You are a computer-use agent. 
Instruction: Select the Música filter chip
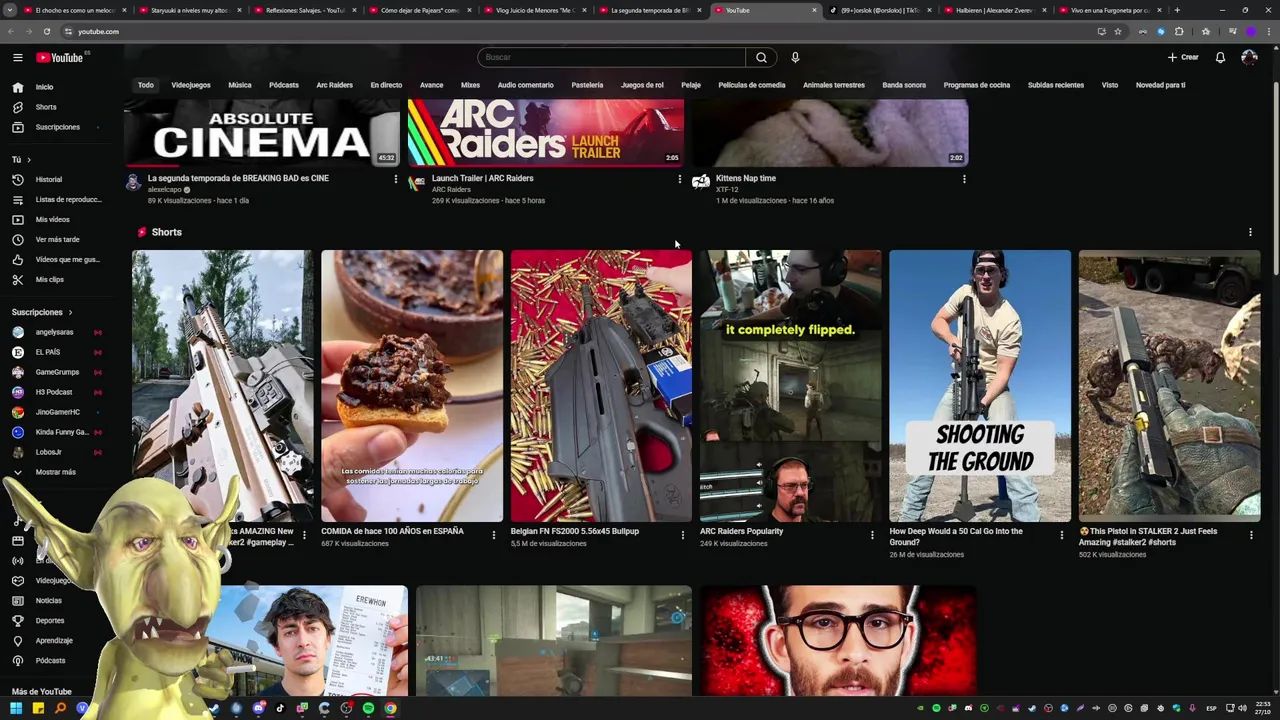tap(240, 85)
